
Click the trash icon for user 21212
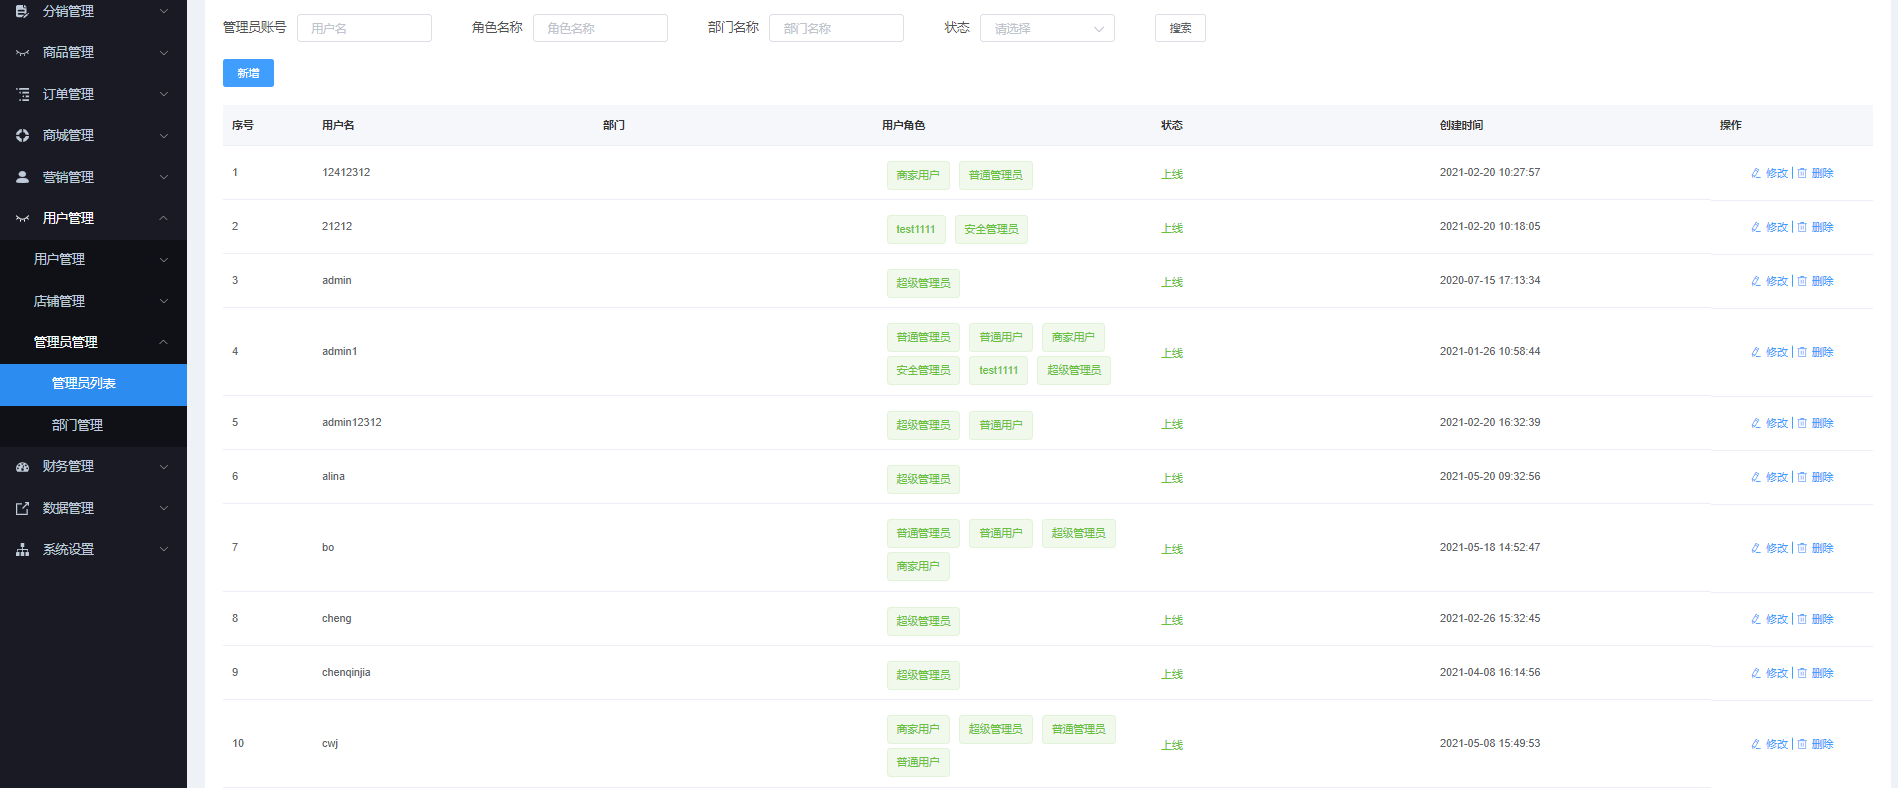tap(1802, 227)
